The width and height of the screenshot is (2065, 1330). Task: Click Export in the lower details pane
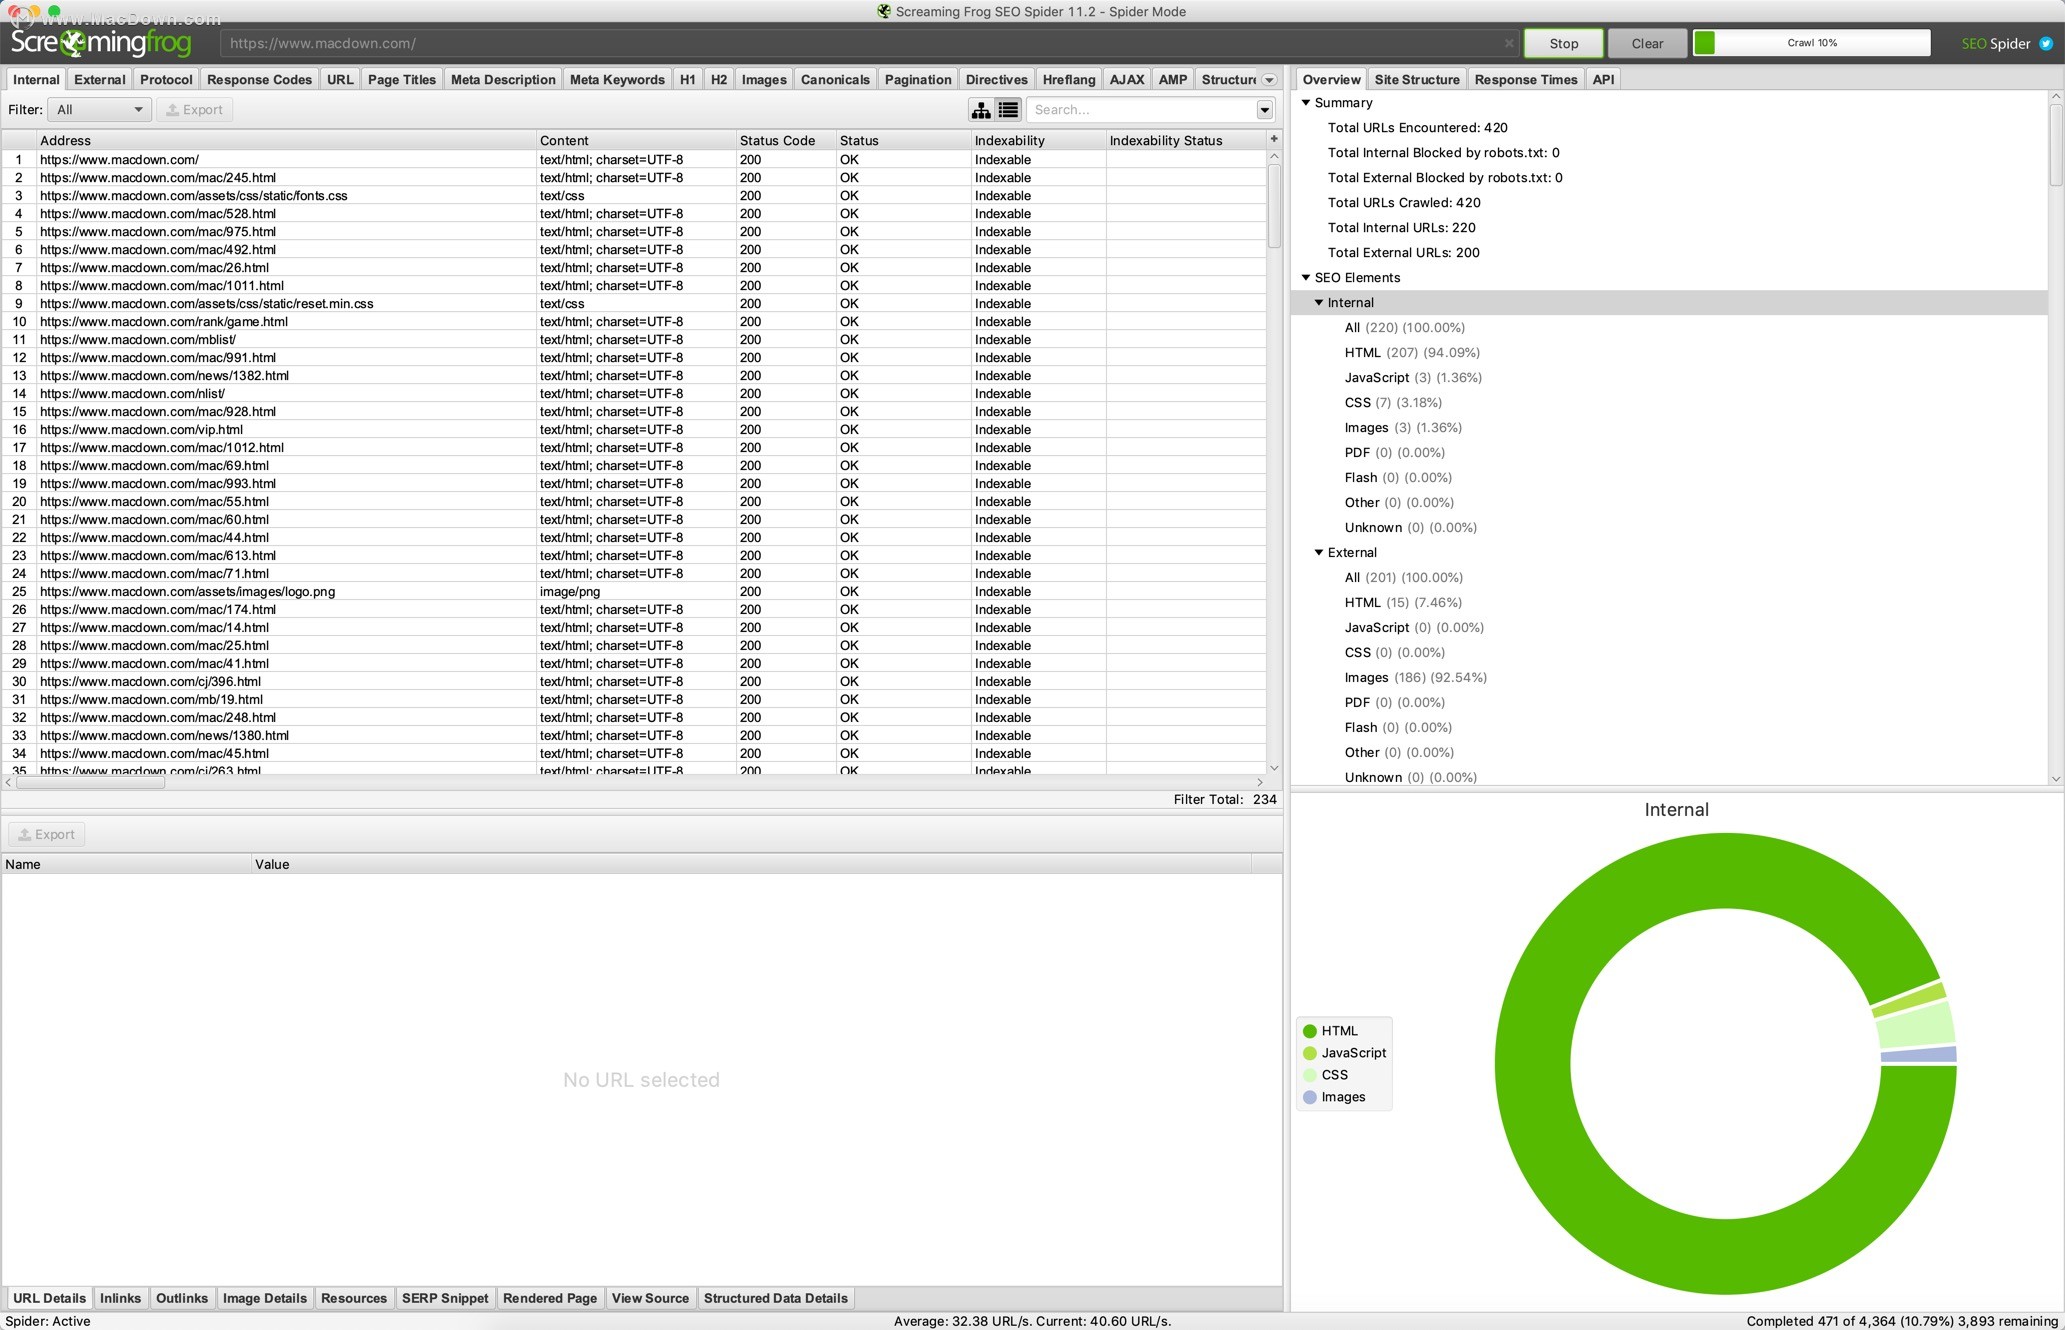[46, 834]
